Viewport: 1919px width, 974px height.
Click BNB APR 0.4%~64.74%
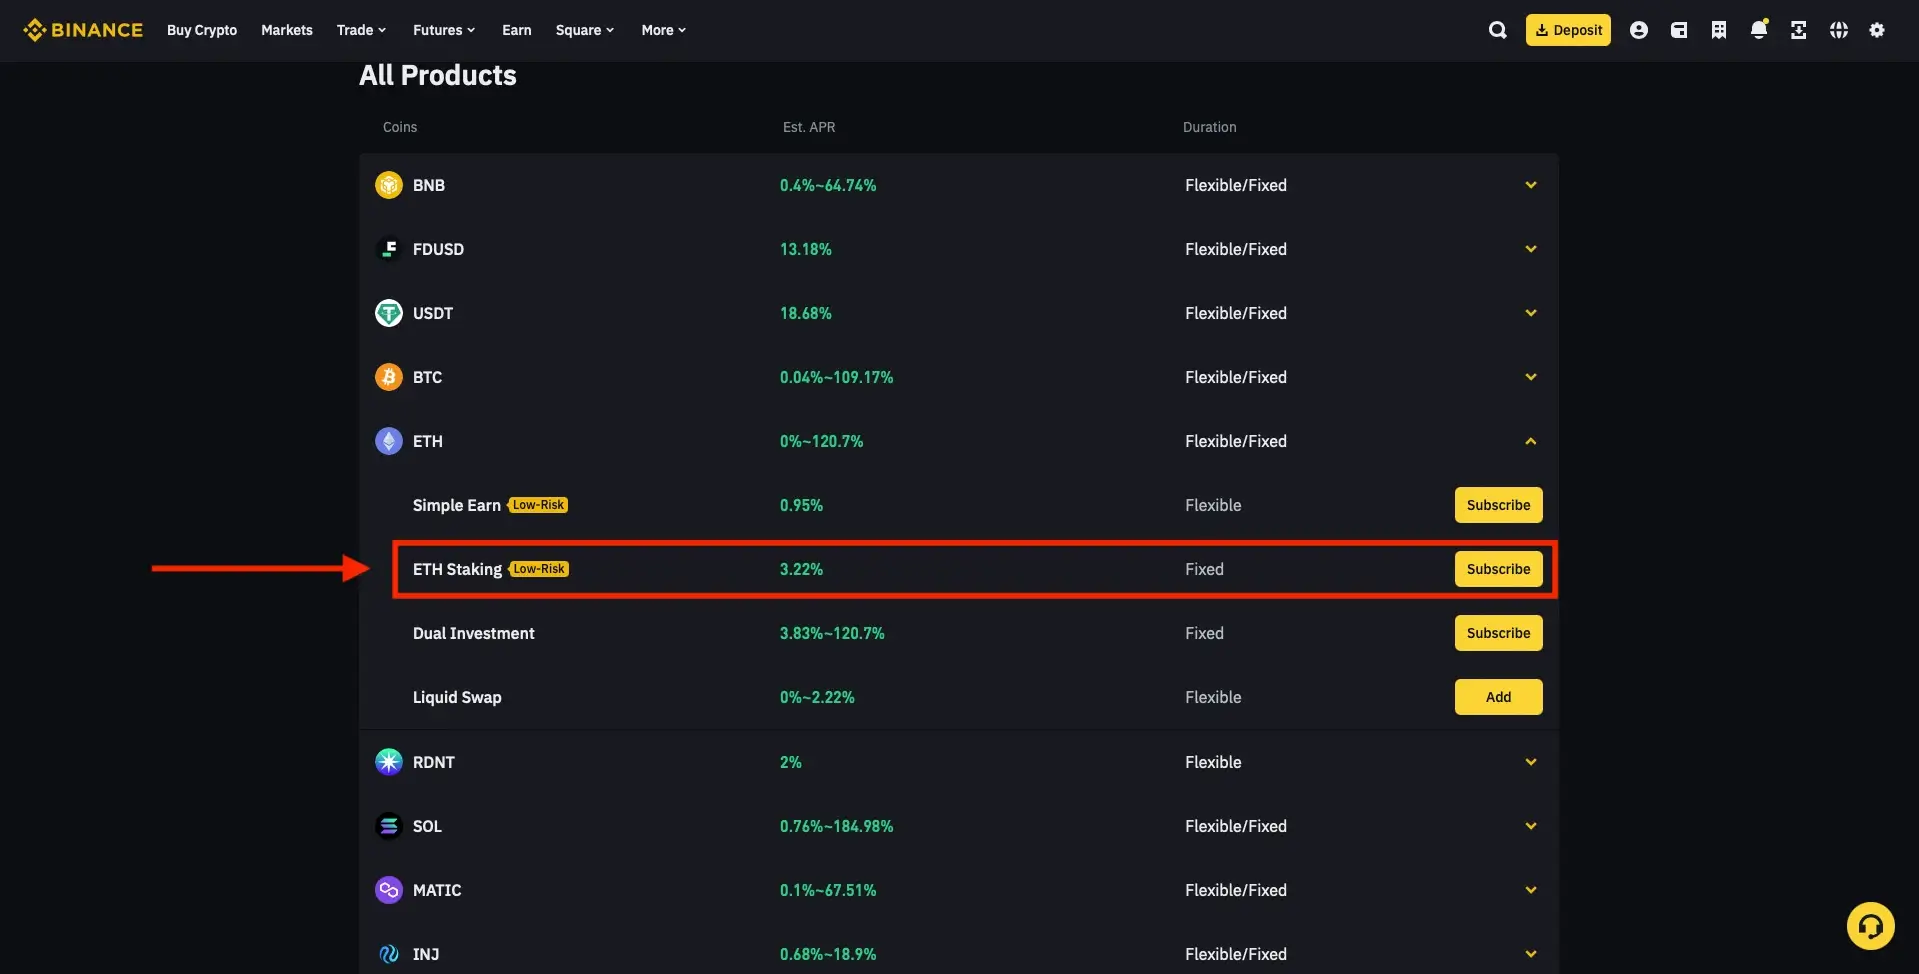pyautogui.click(x=828, y=185)
